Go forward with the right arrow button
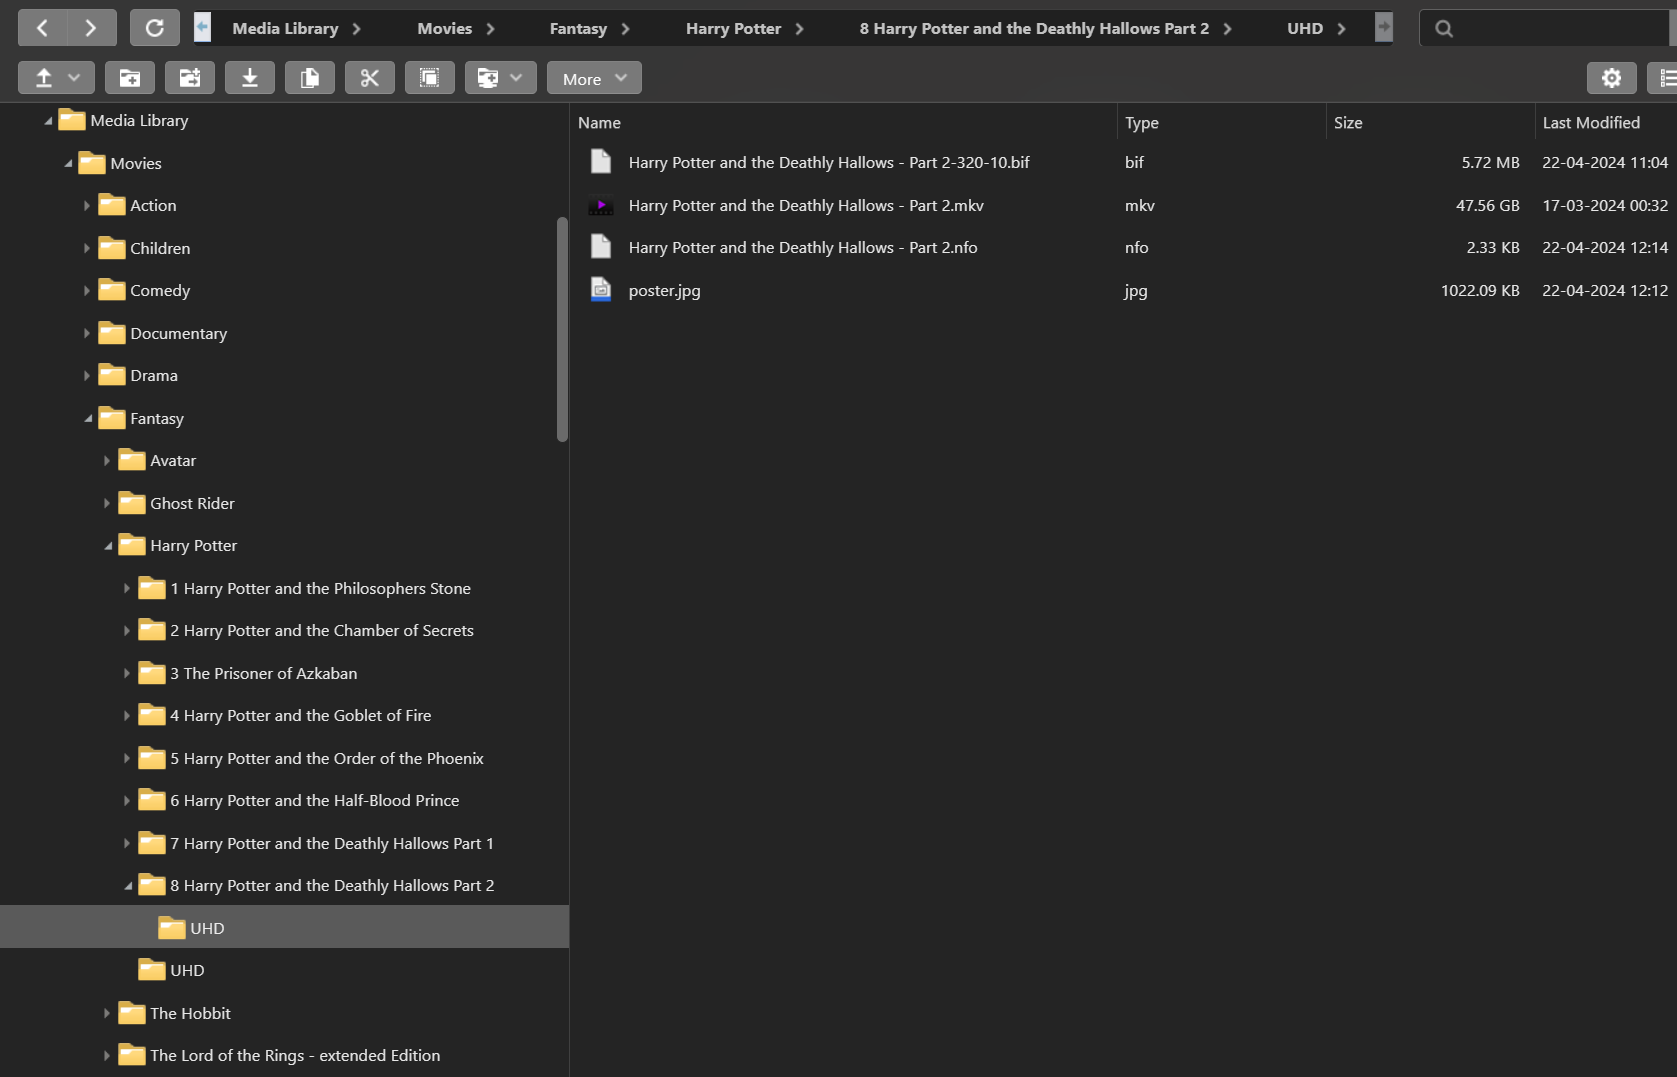 (92, 28)
